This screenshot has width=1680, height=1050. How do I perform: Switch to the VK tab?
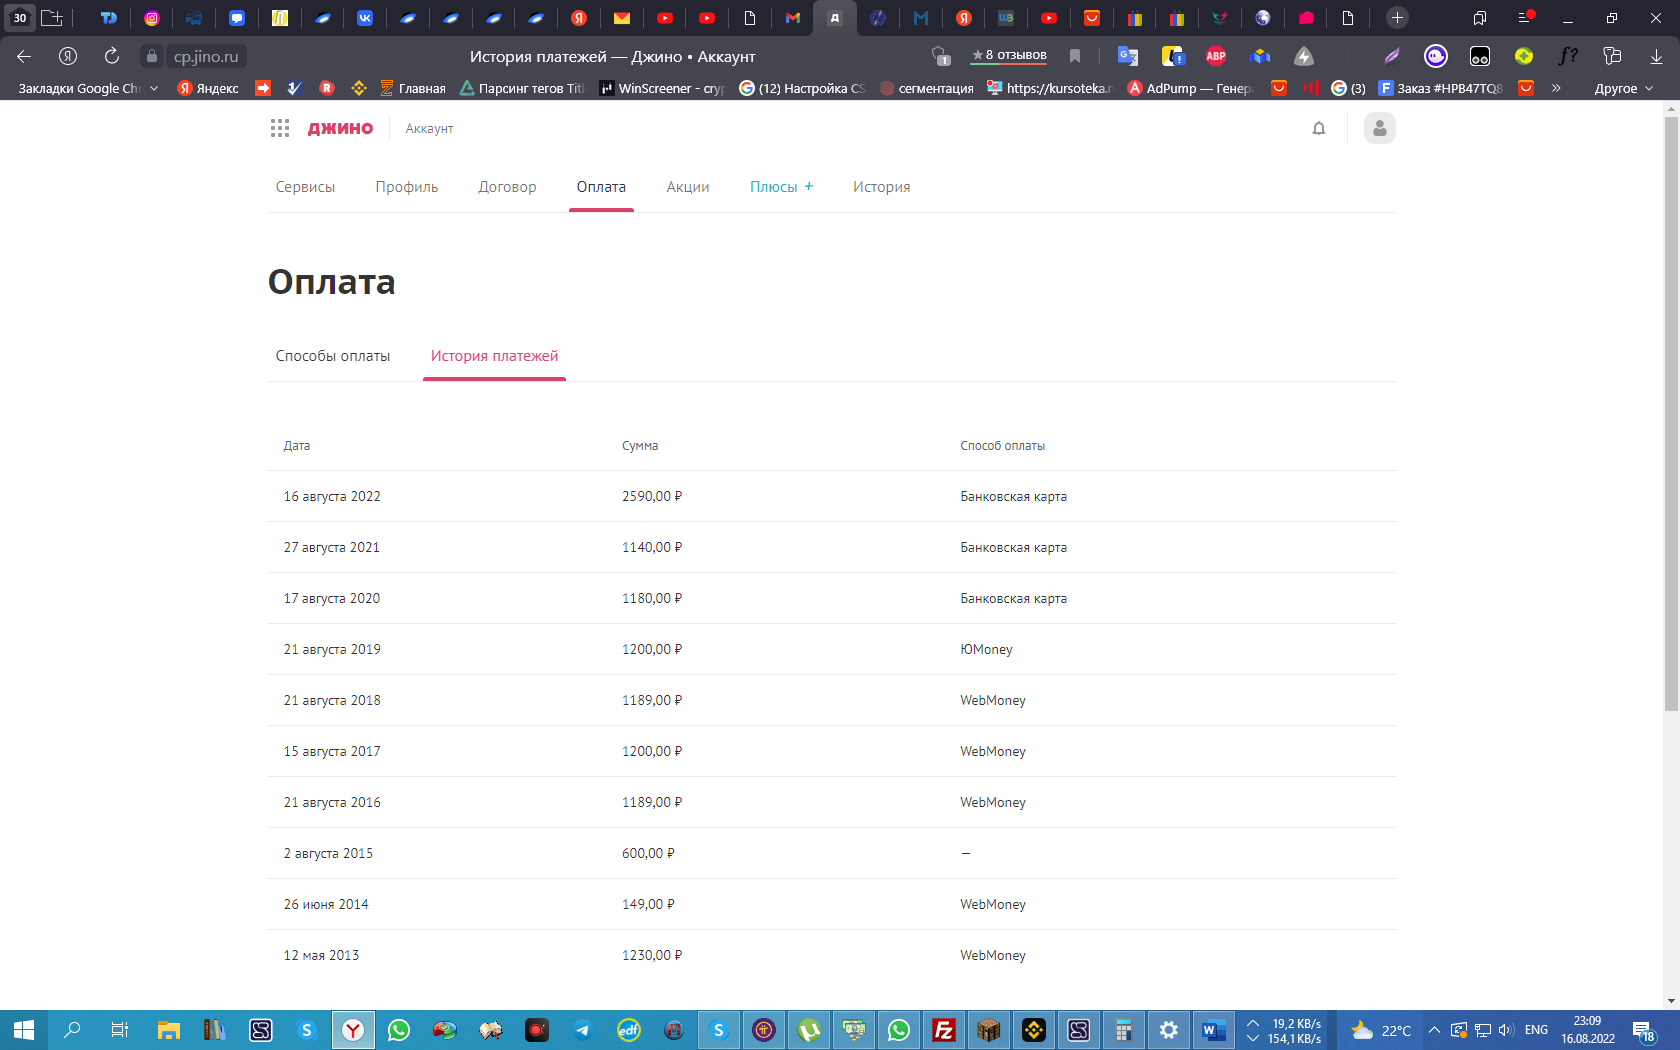click(365, 18)
